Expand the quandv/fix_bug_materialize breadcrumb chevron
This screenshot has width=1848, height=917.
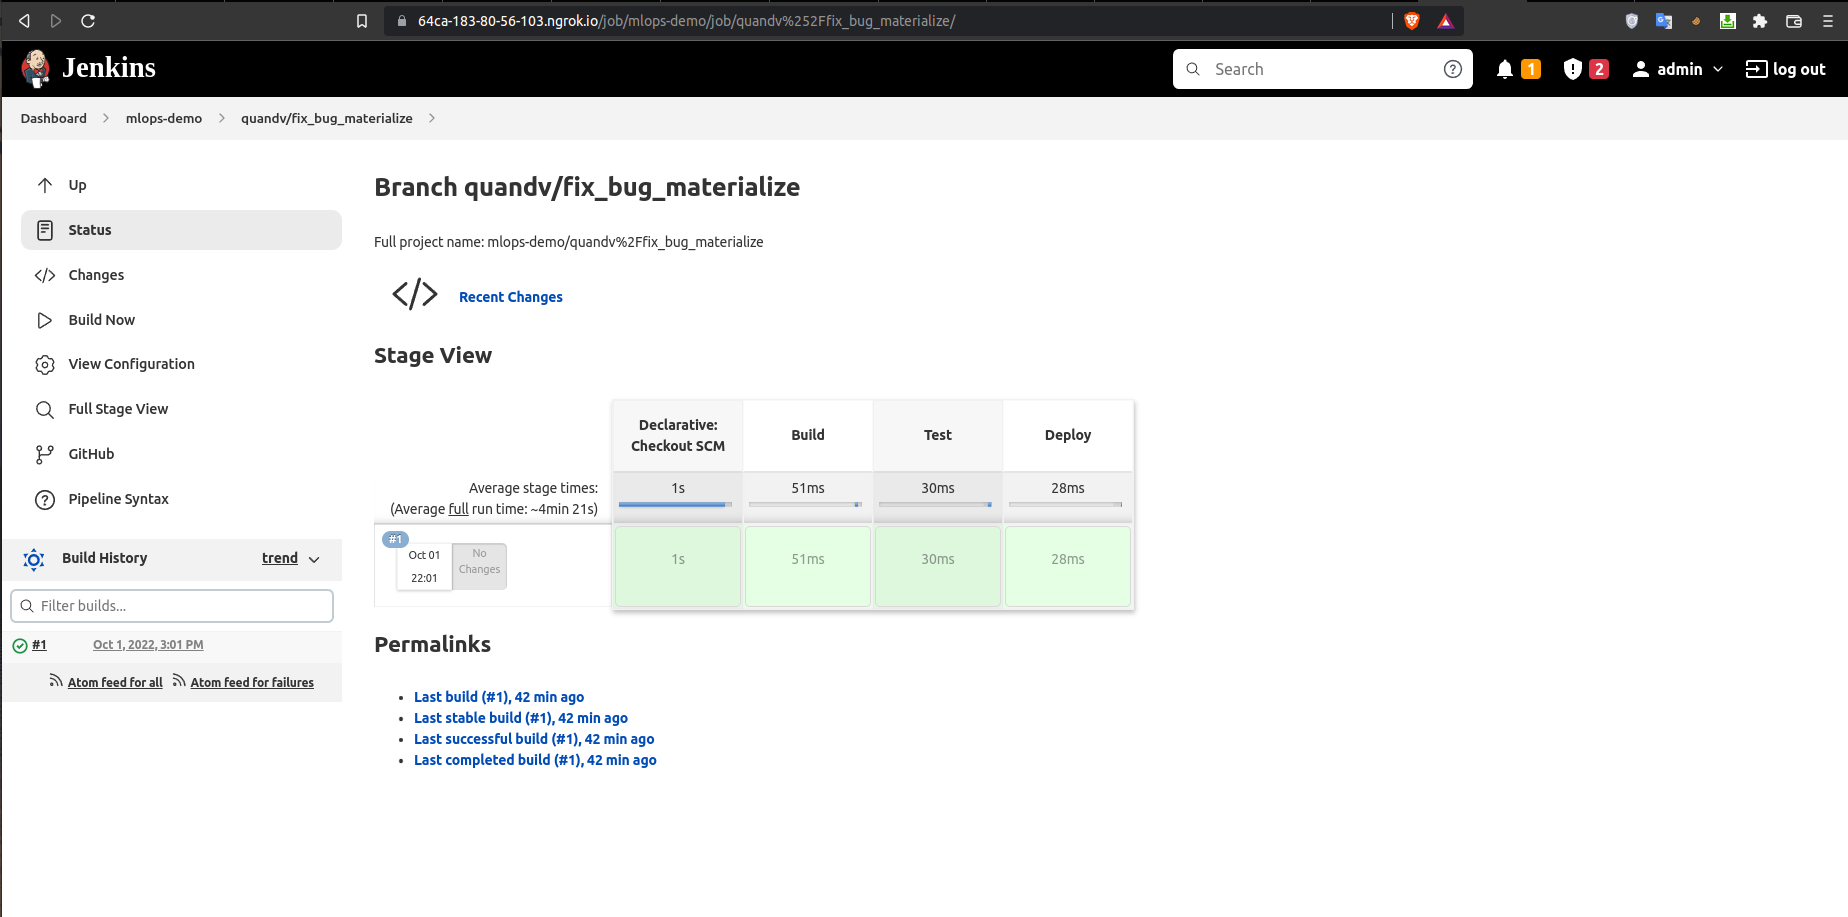432,118
